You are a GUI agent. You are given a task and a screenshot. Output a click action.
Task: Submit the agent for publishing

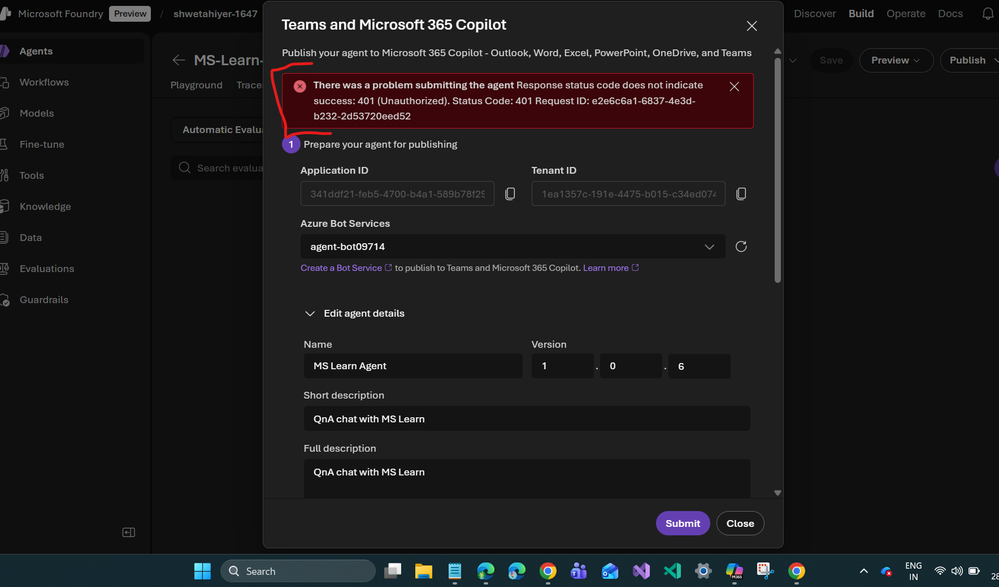coord(682,523)
